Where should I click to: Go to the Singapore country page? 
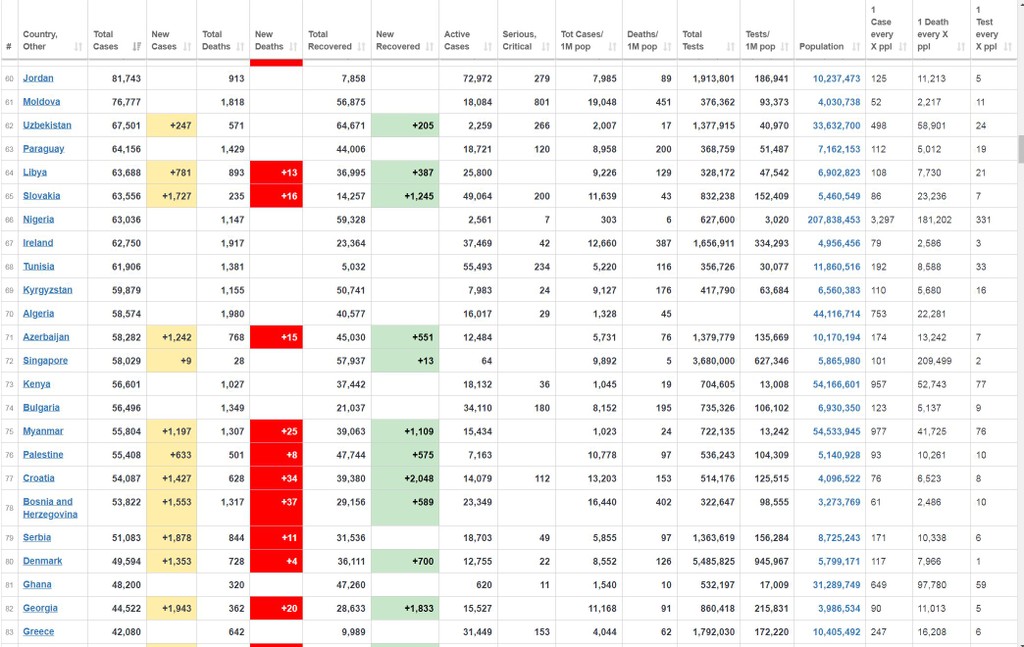pyautogui.click(x=45, y=360)
